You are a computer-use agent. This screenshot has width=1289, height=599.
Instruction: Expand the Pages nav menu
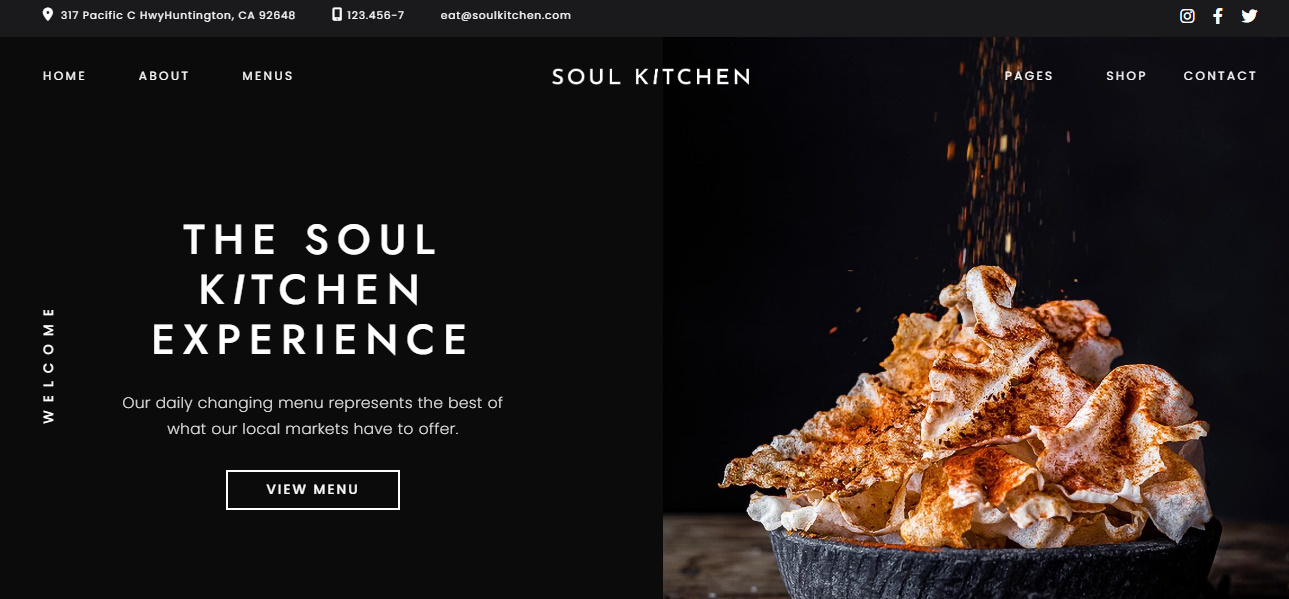(1029, 76)
